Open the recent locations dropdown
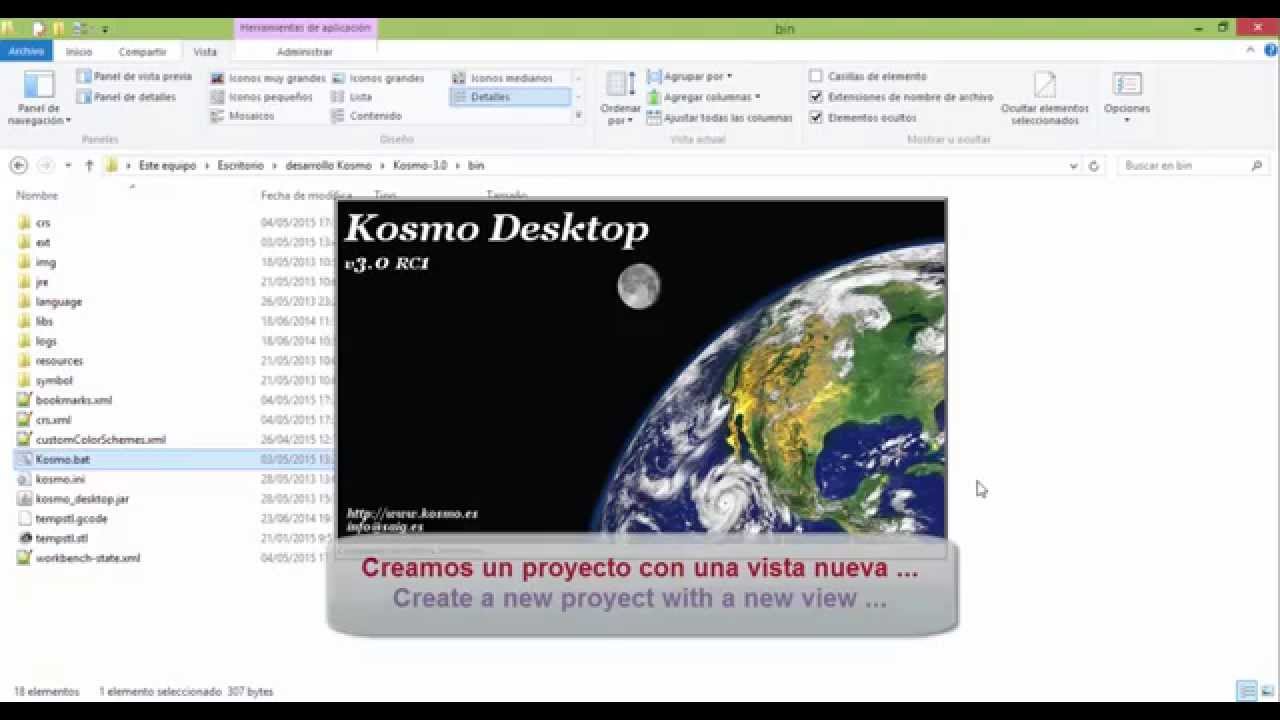 [x=68, y=166]
